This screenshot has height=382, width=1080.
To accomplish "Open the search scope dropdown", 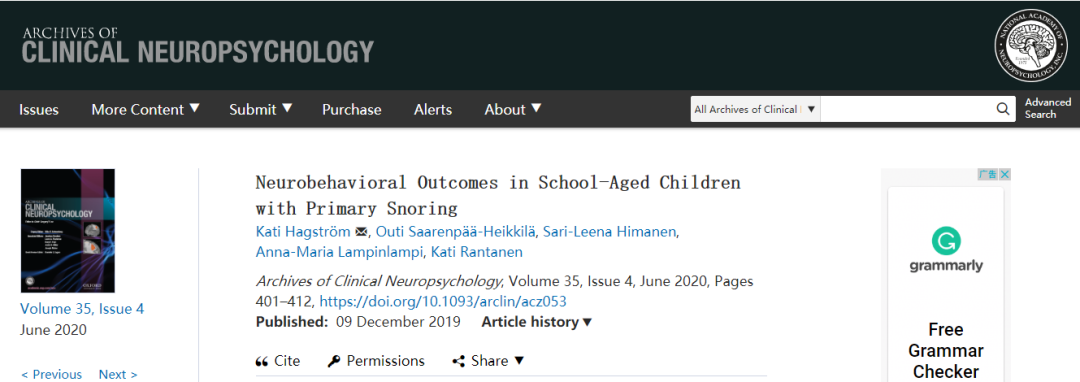I will click(756, 109).
